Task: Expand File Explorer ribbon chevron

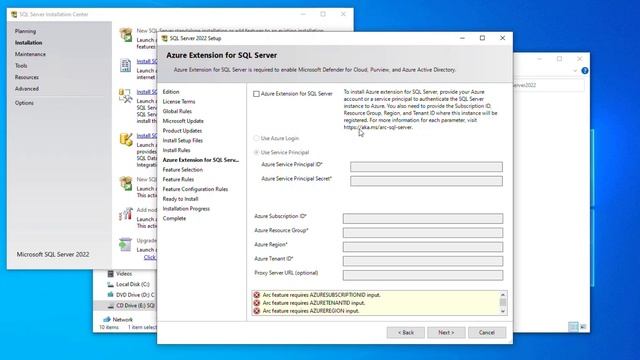Action: pos(575,71)
